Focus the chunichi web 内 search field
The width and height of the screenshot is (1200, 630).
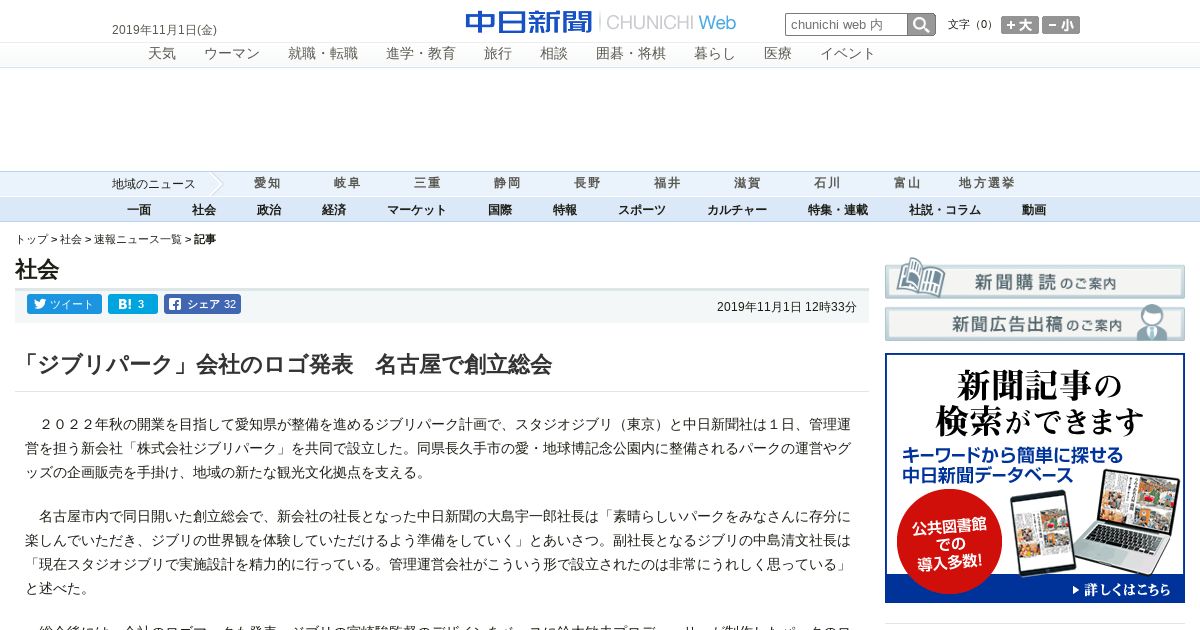click(846, 25)
